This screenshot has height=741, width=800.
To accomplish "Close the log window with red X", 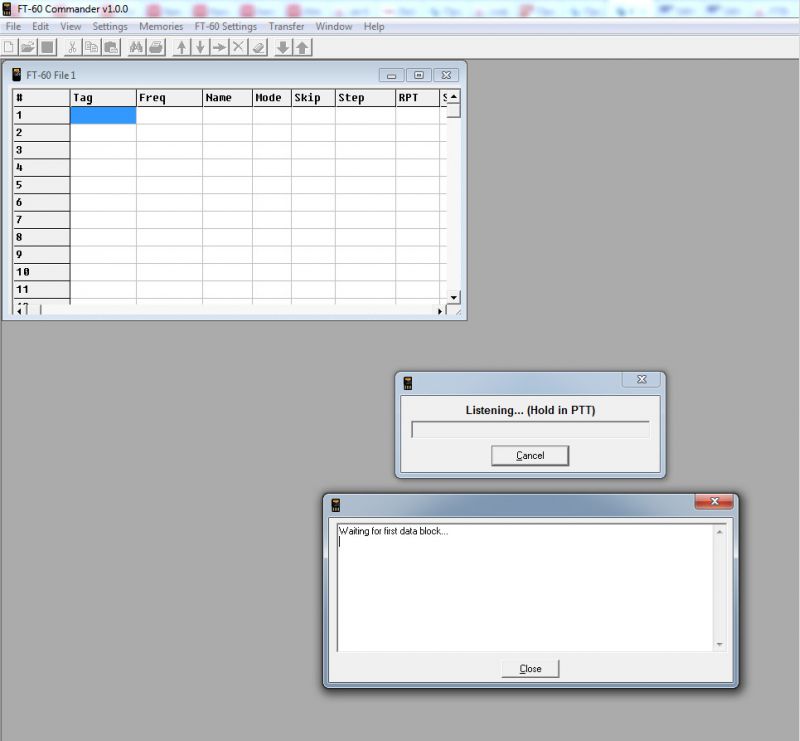I will 714,502.
